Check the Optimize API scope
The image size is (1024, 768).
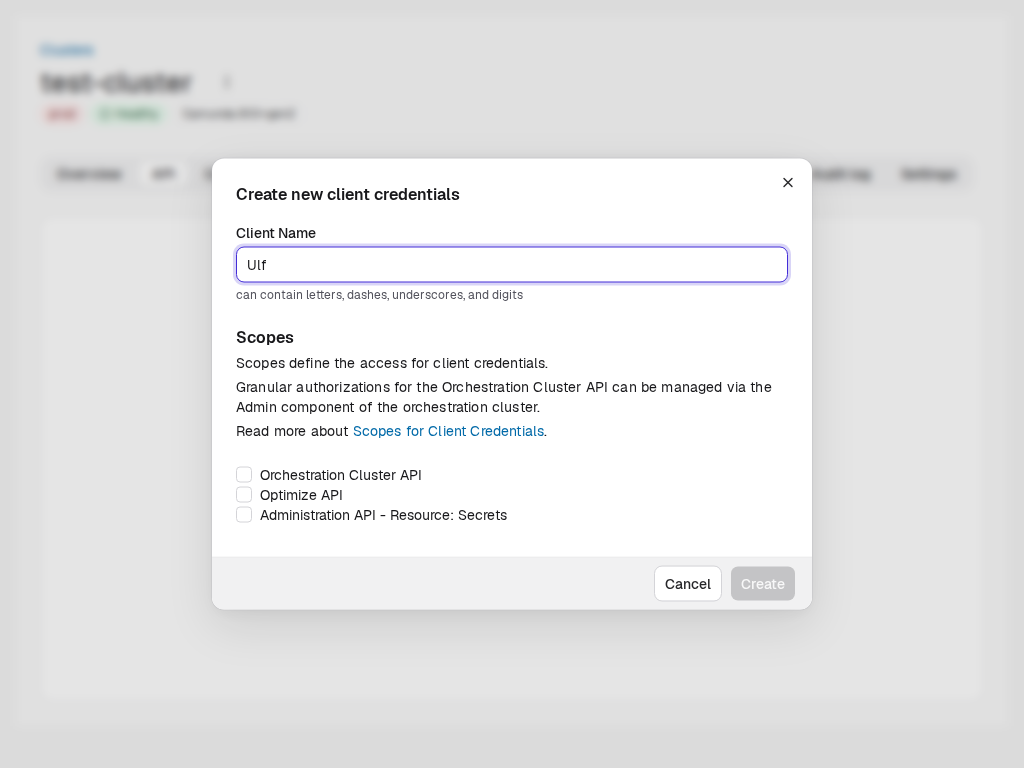[x=244, y=495]
